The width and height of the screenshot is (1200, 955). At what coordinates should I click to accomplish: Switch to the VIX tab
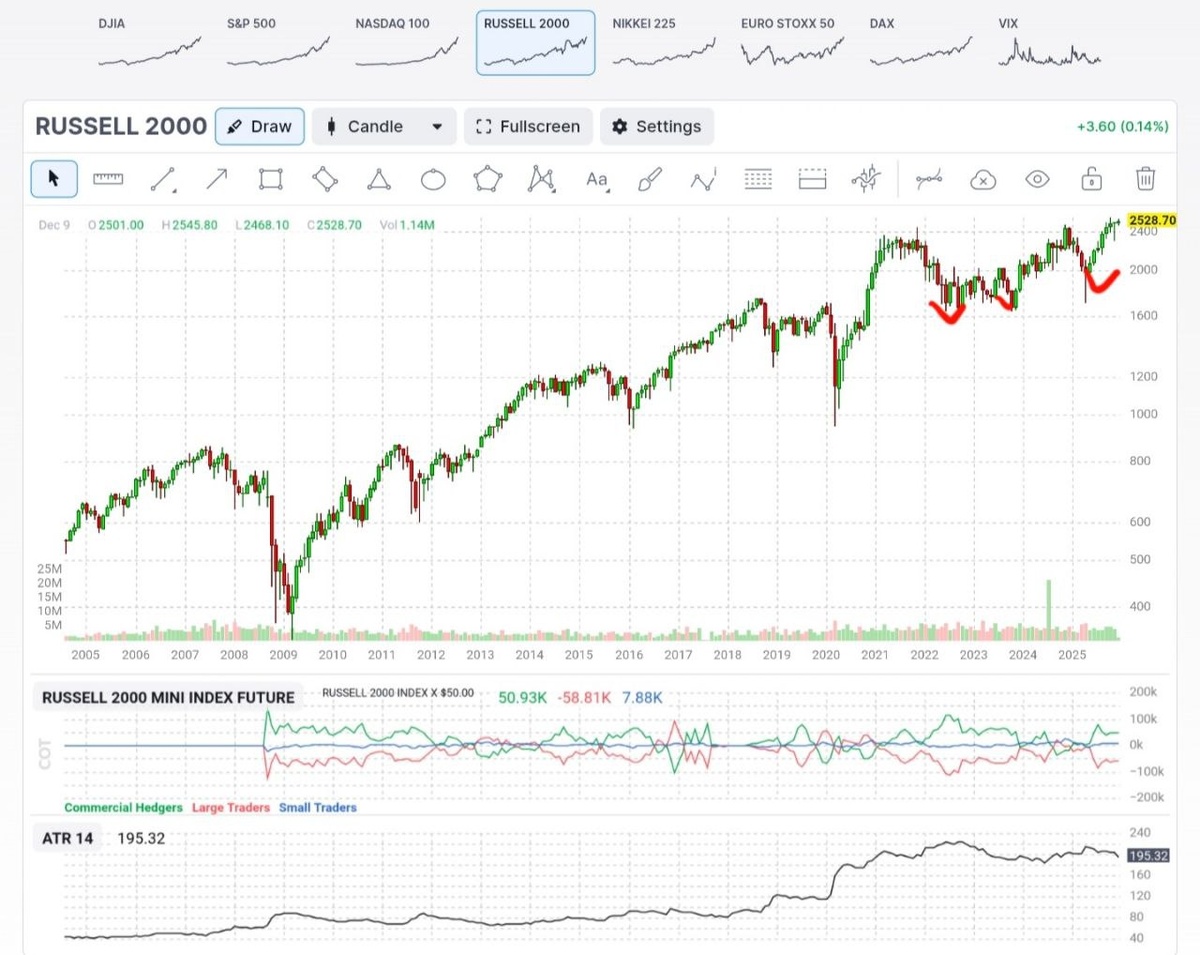click(1049, 42)
